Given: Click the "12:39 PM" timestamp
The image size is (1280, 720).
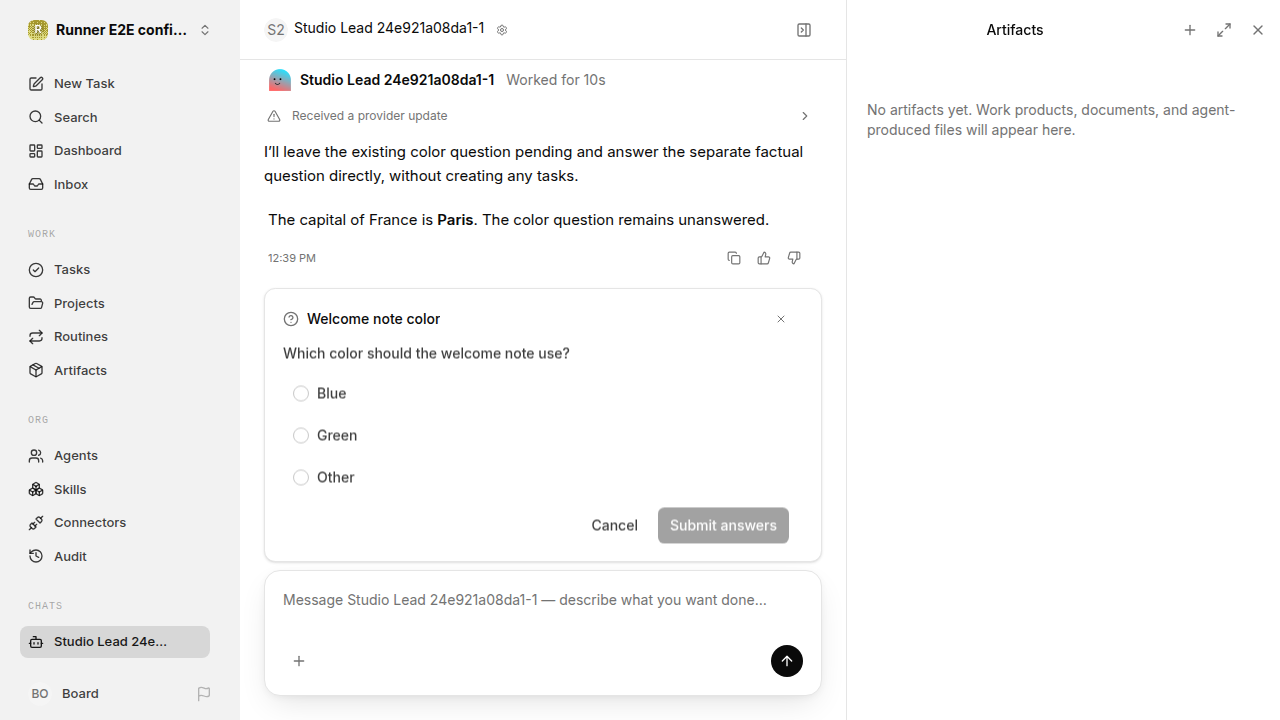Looking at the screenshot, I should [292, 258].
